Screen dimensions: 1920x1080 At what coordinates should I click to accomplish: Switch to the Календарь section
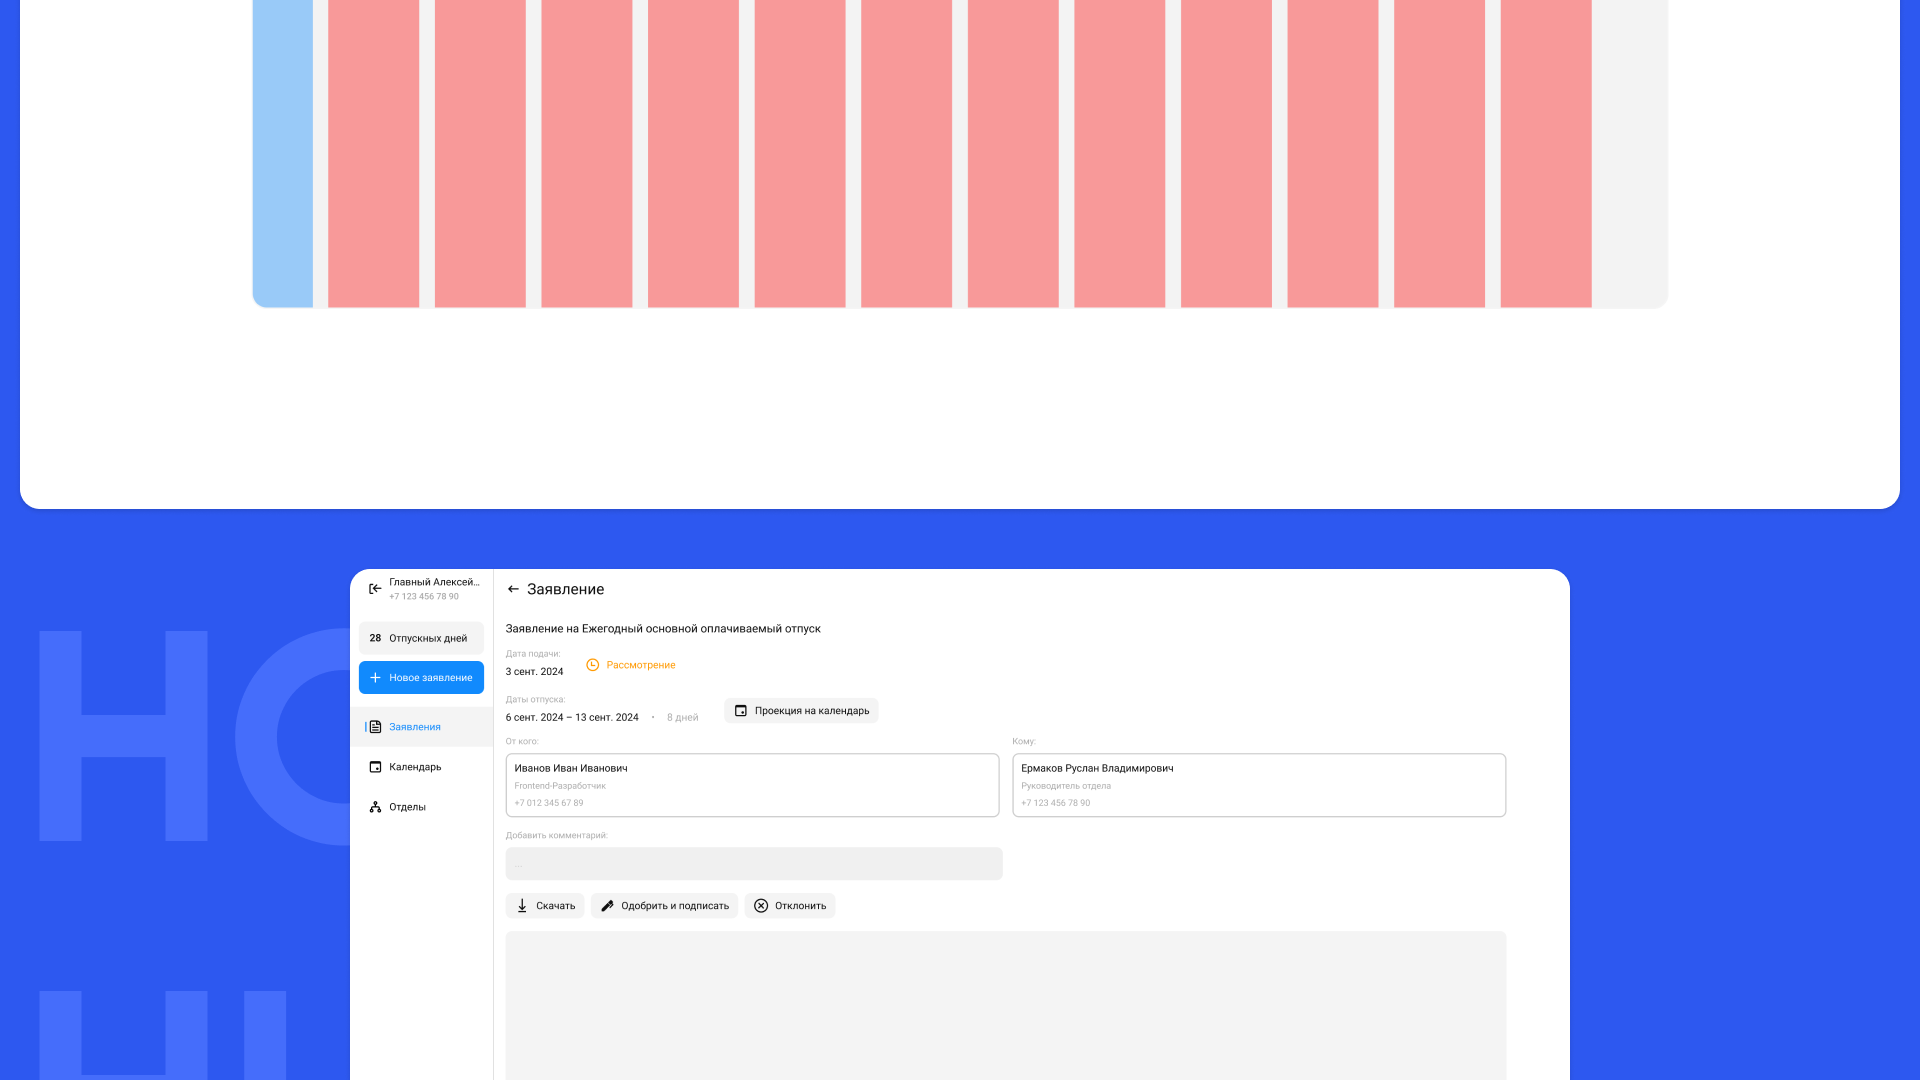(414, 766)
